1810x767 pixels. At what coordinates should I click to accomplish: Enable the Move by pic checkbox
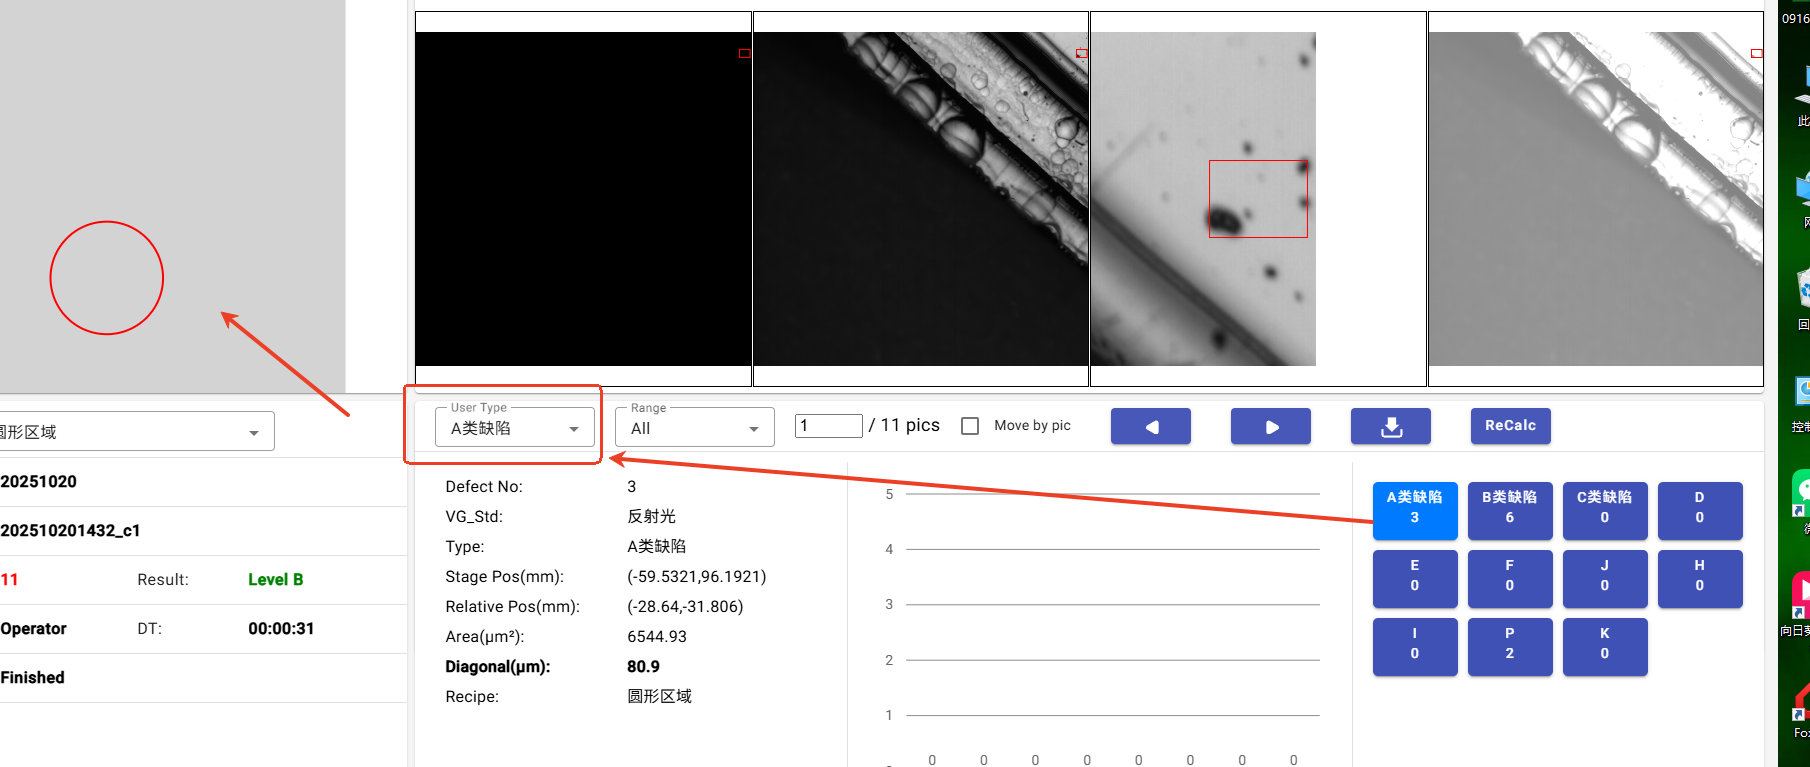click(970, 426)
